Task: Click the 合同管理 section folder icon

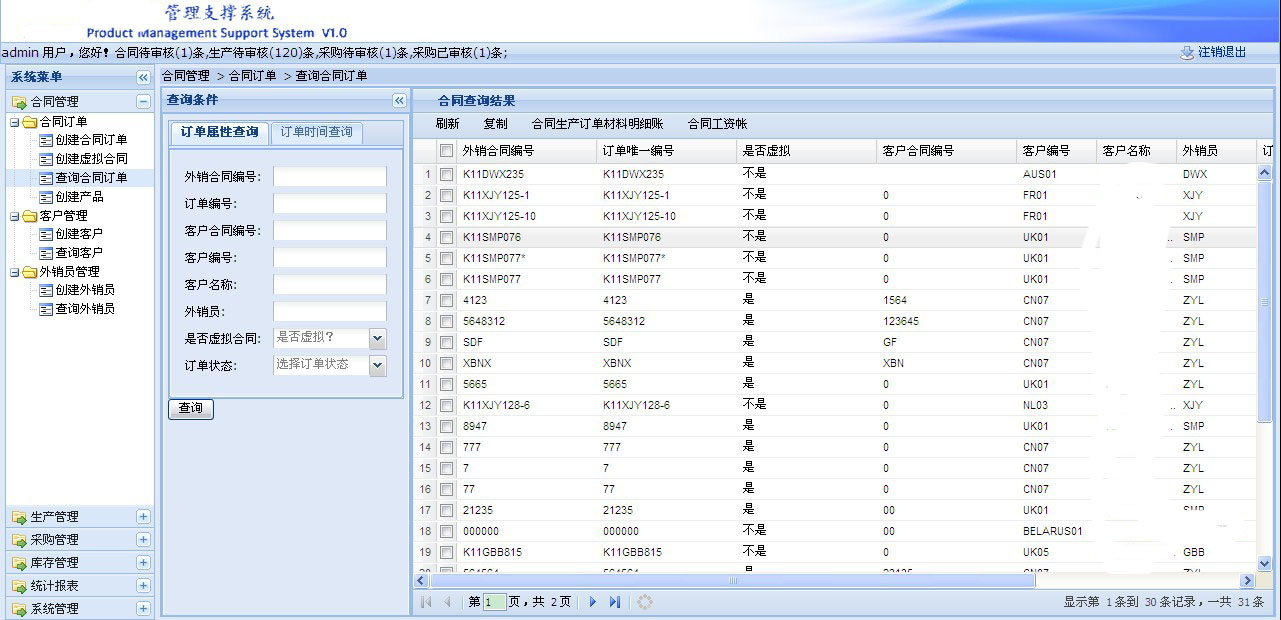Action: 20,102
